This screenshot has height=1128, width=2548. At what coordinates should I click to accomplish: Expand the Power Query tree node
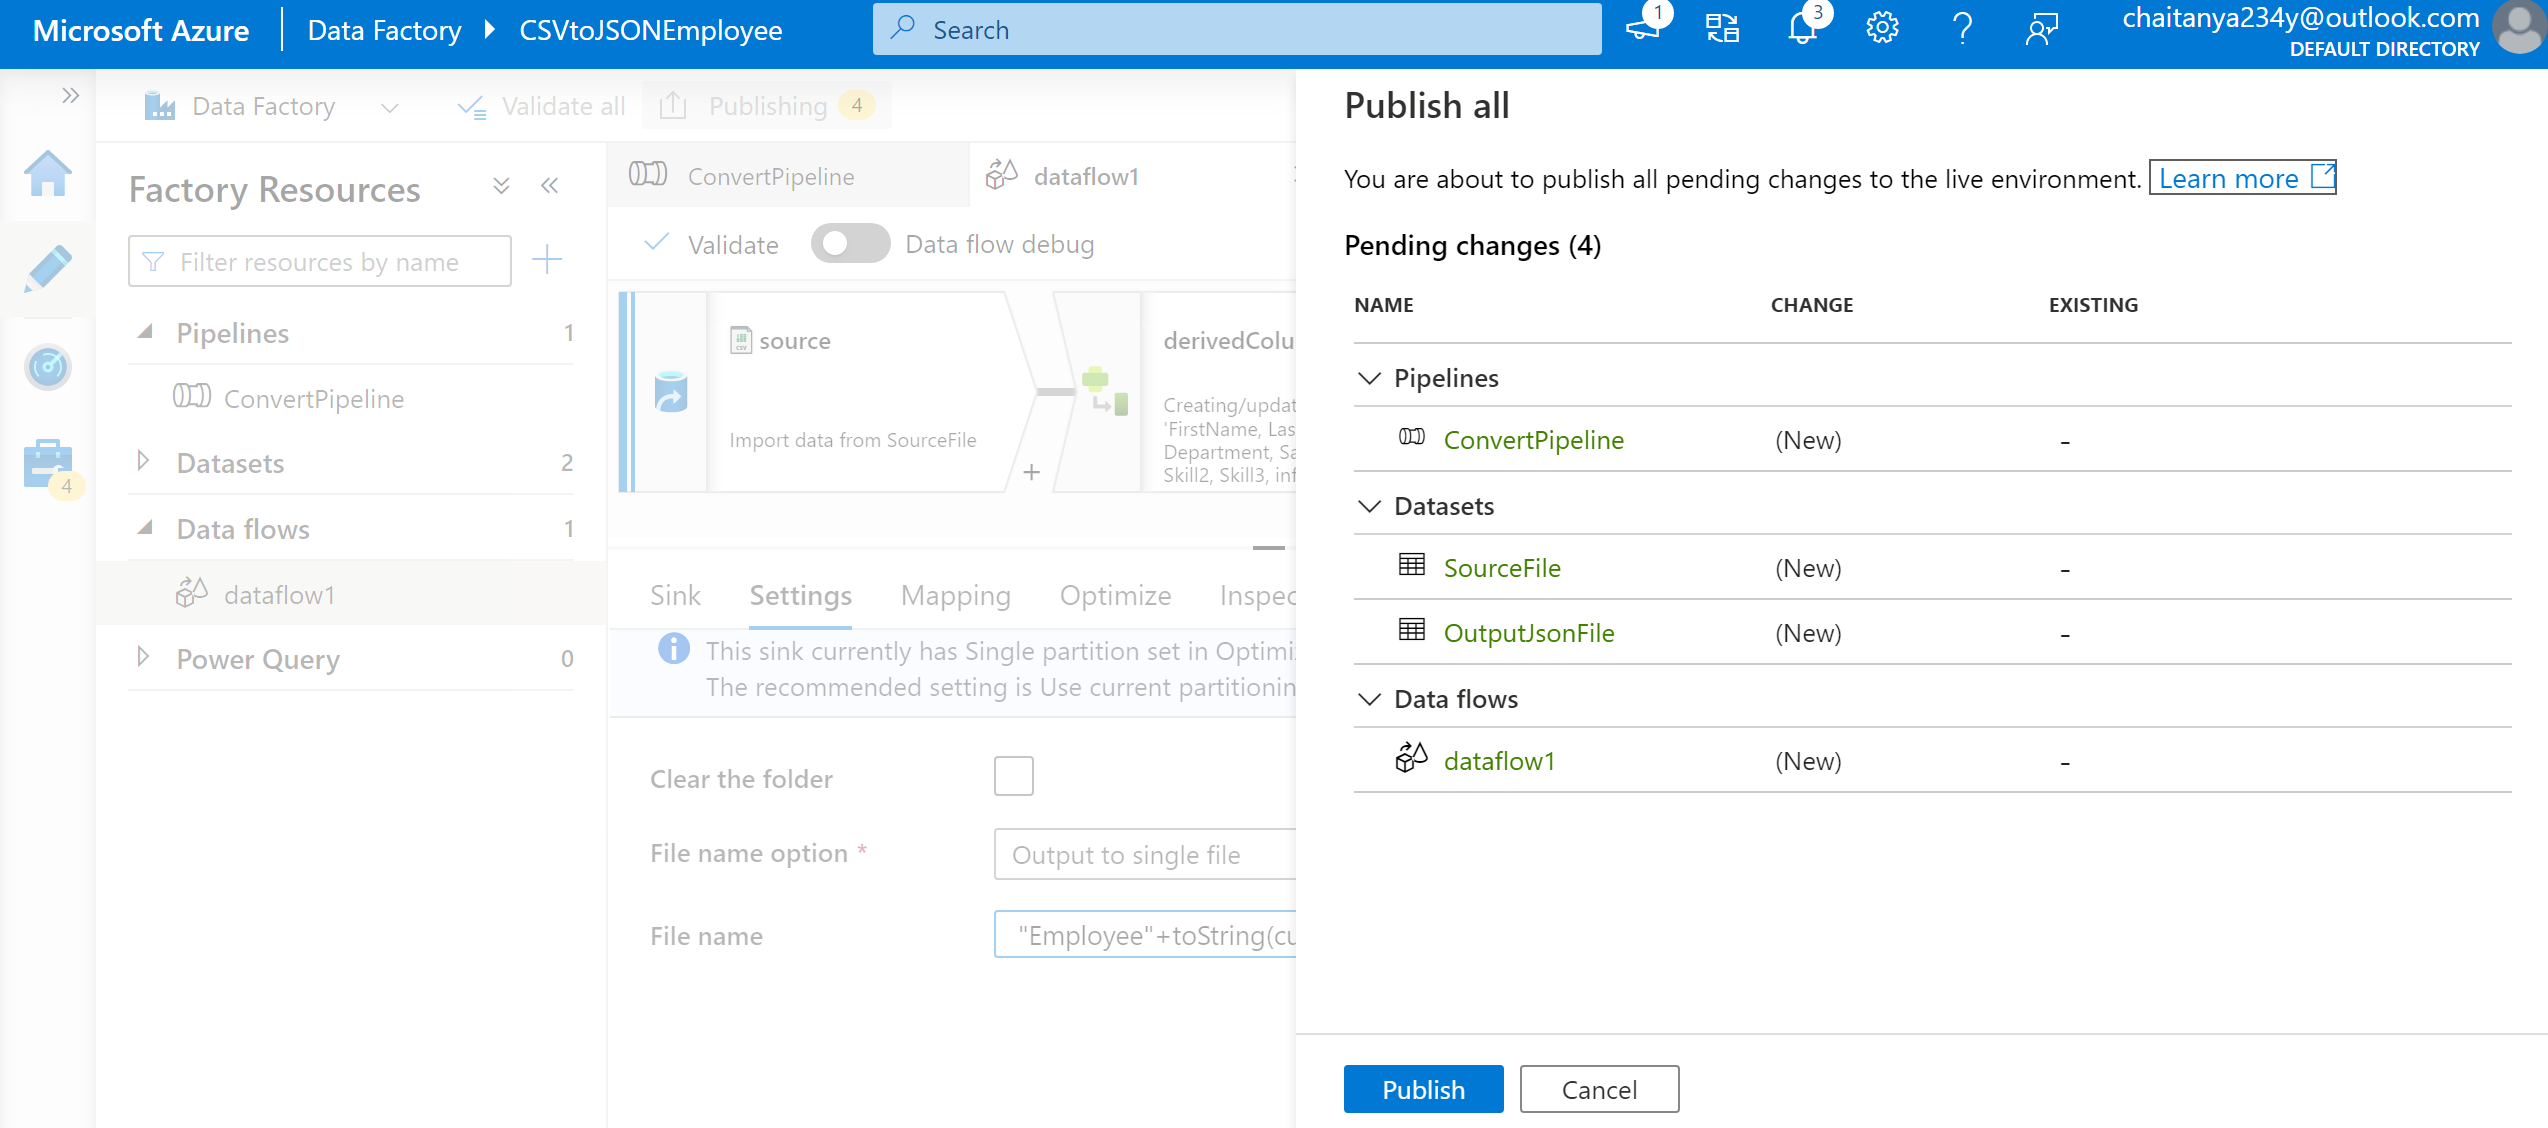143,657
